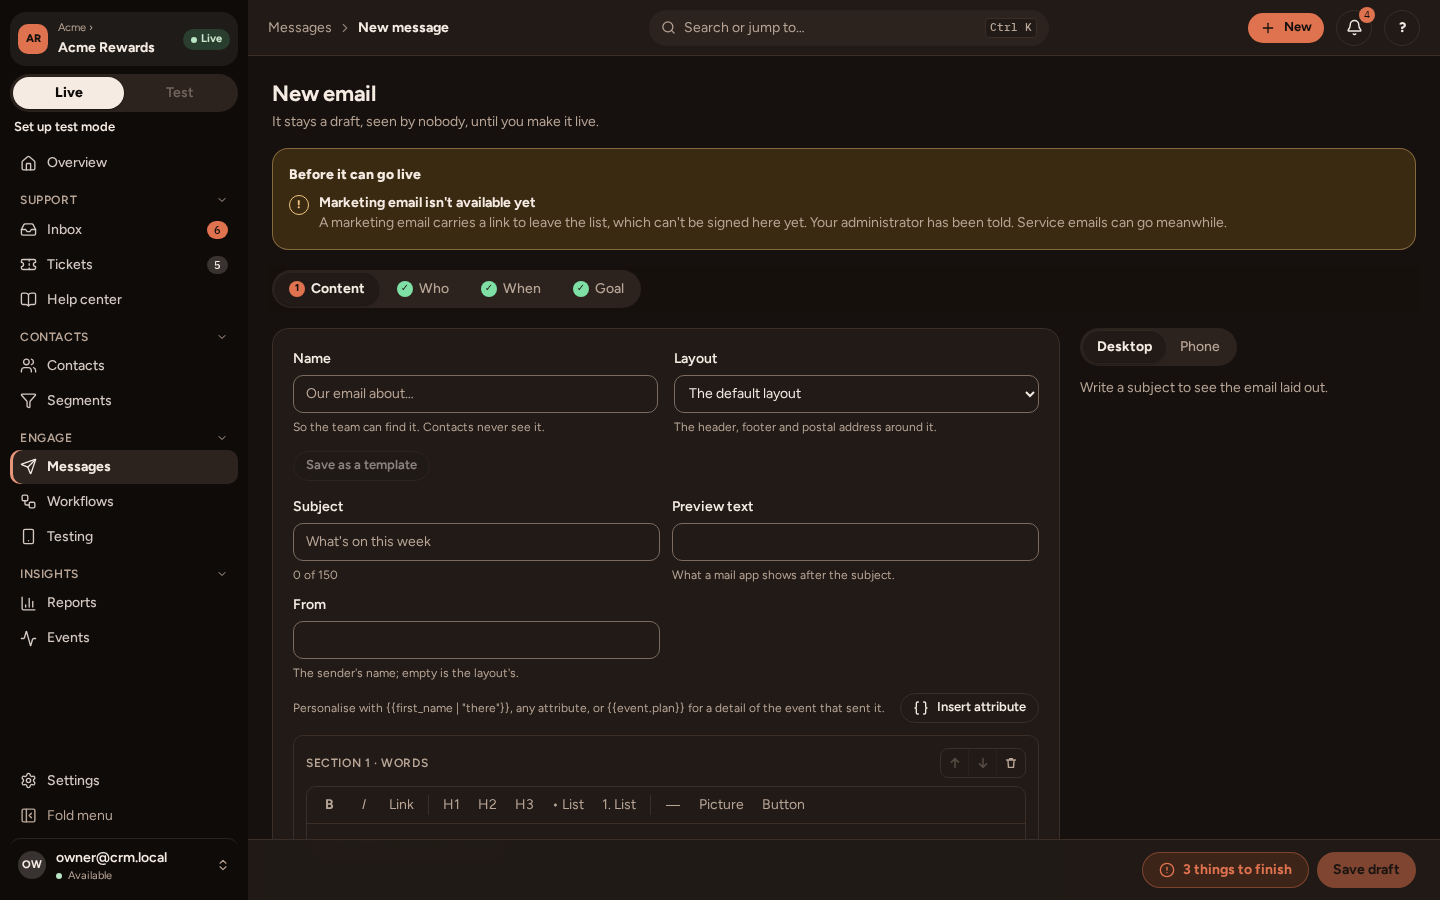1440x900 pixels.
Task: Open 3 things to finish
Action: pos(1225,870)
